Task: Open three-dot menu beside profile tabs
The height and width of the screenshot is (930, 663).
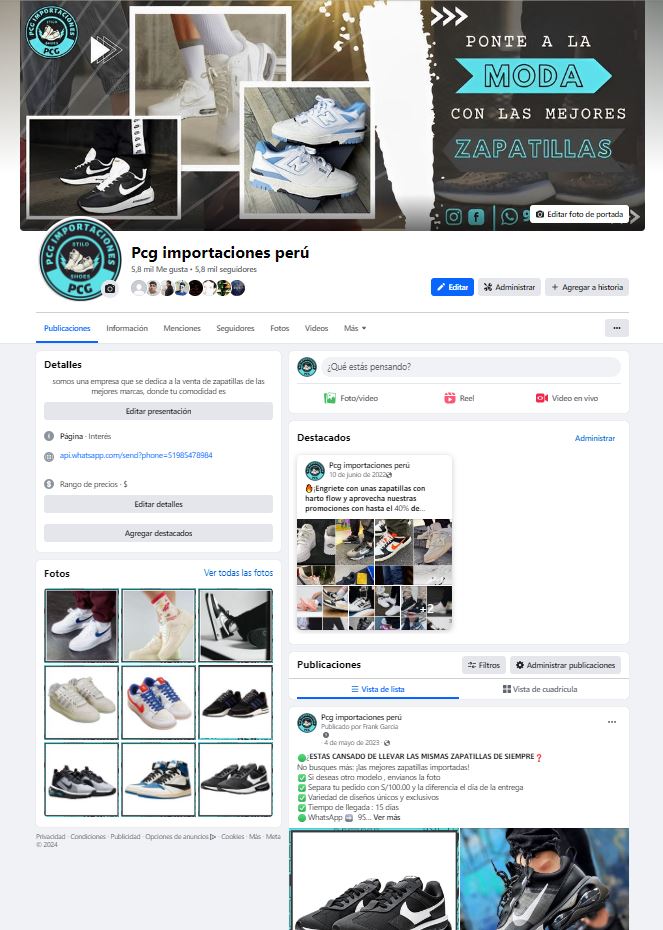Action: 617,328
